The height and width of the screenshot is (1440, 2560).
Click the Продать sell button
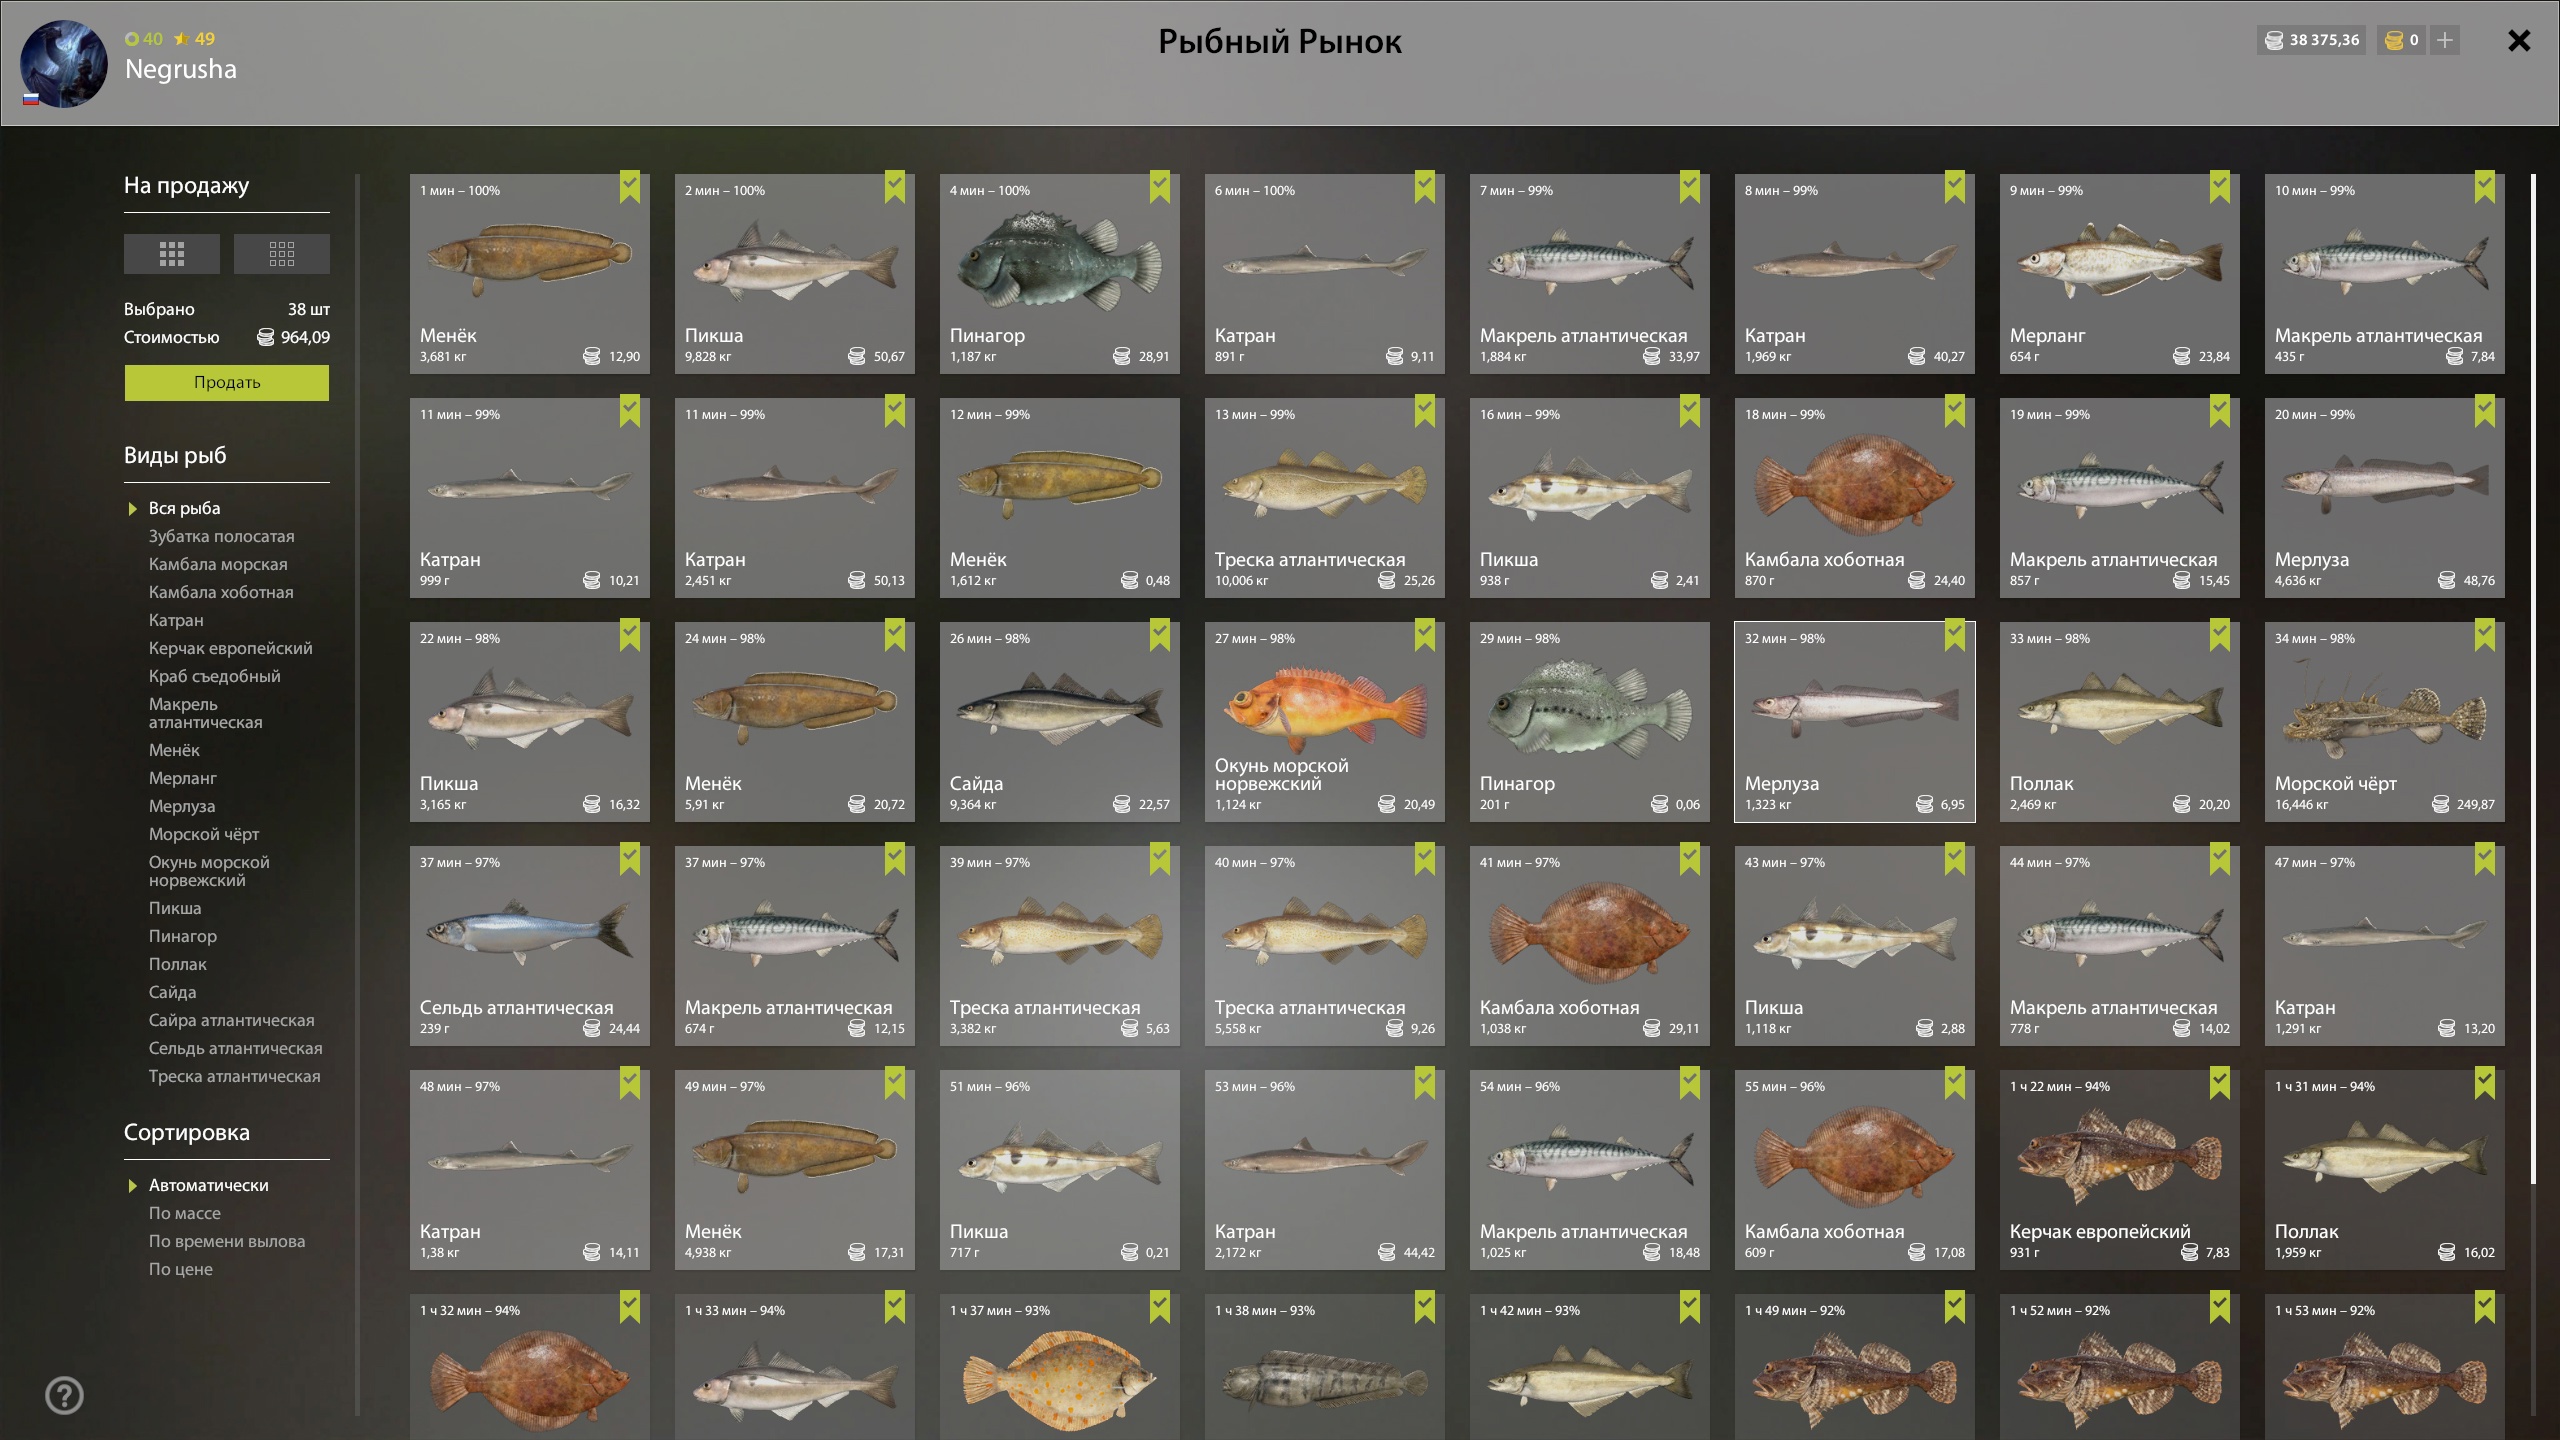pos(227,382)
